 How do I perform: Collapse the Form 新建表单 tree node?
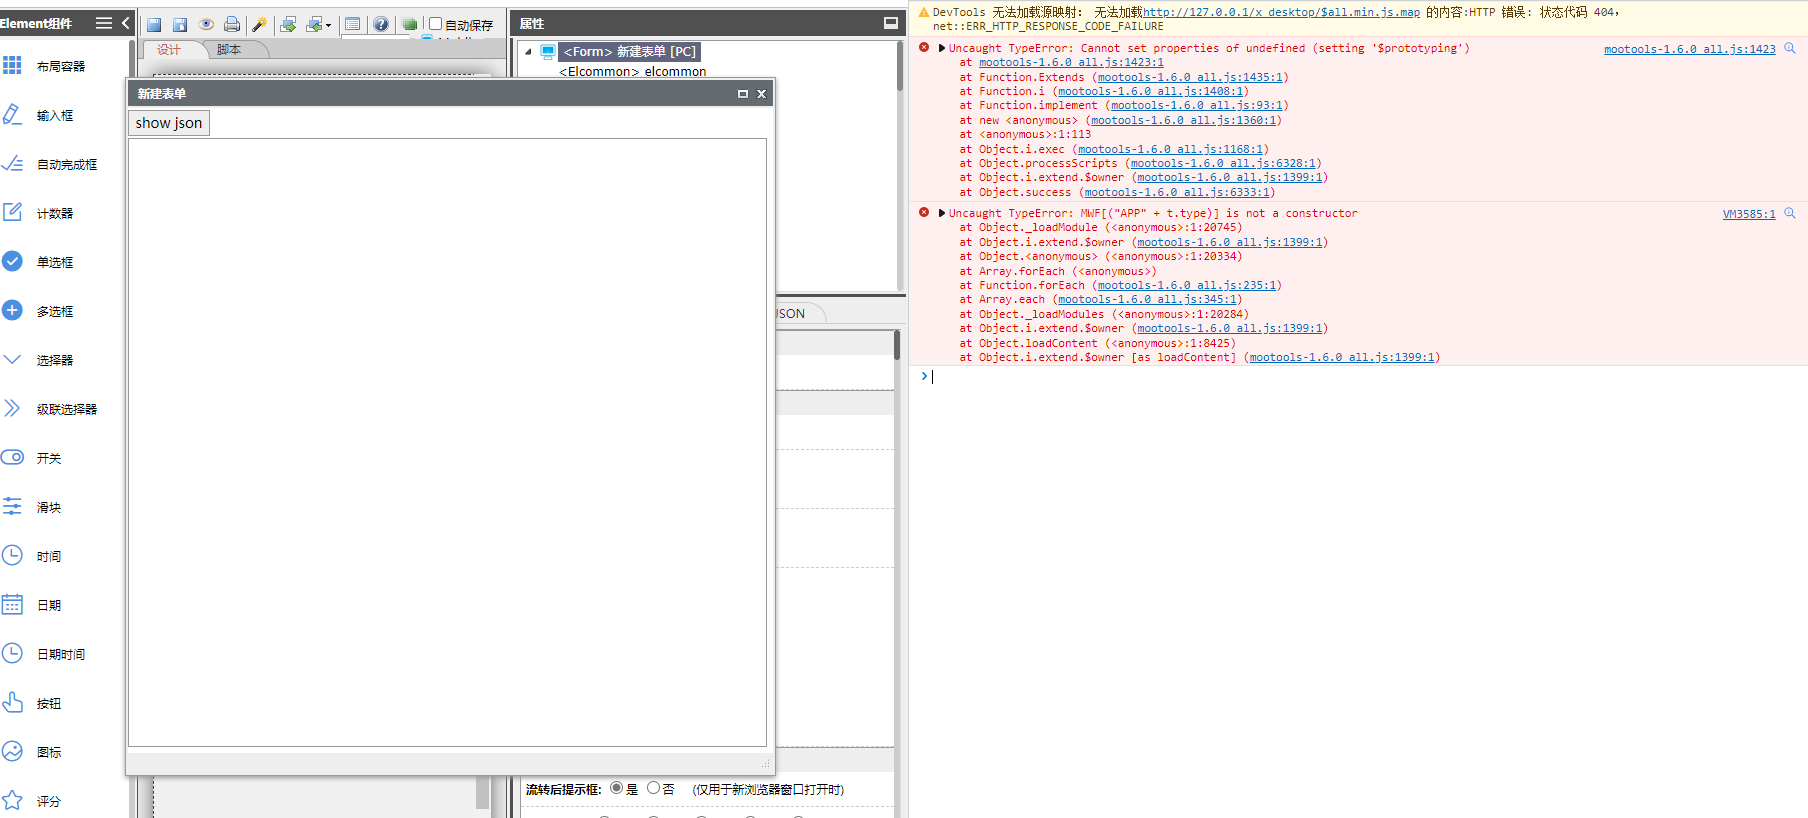pos(528,52)
